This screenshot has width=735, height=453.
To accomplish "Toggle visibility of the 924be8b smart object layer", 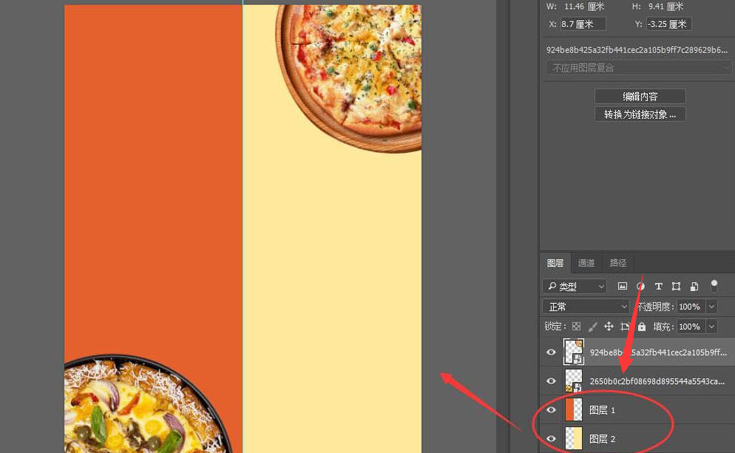I will 551,352.
